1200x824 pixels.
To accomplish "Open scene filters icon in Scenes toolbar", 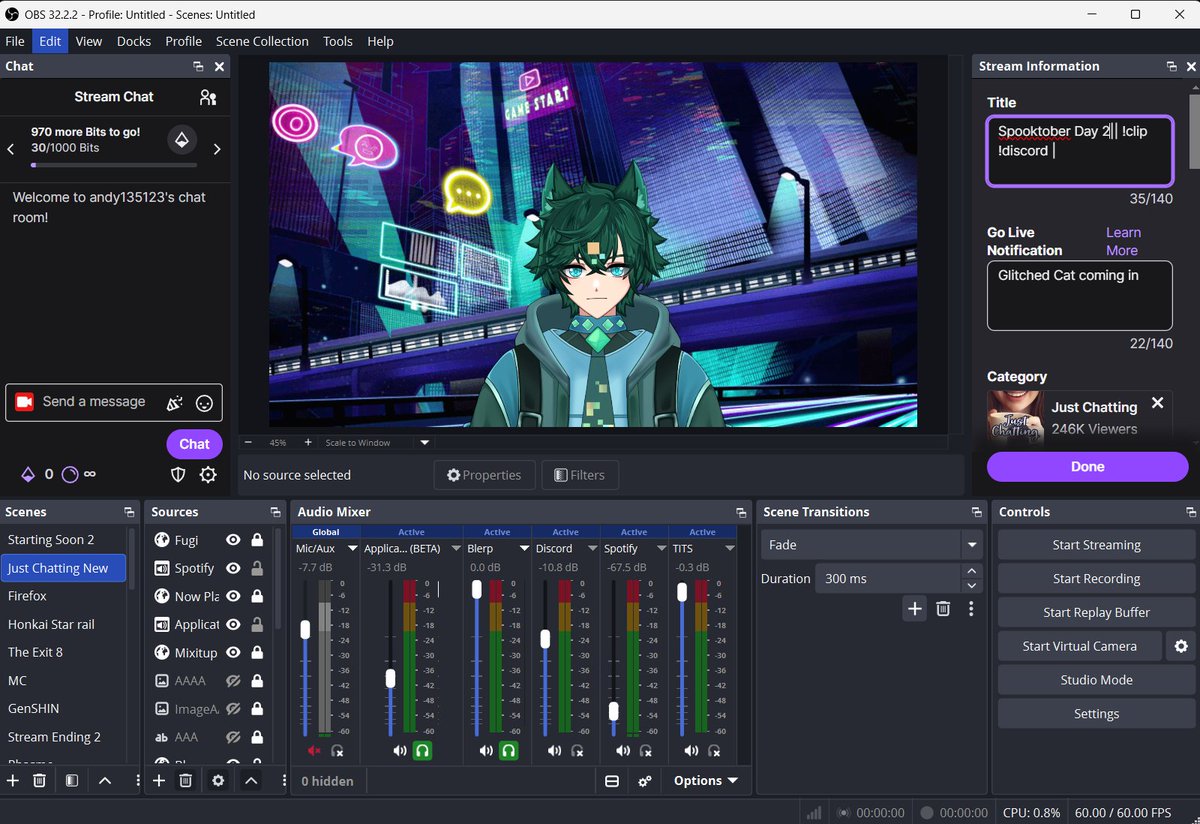I will click(x=72, y=780).
